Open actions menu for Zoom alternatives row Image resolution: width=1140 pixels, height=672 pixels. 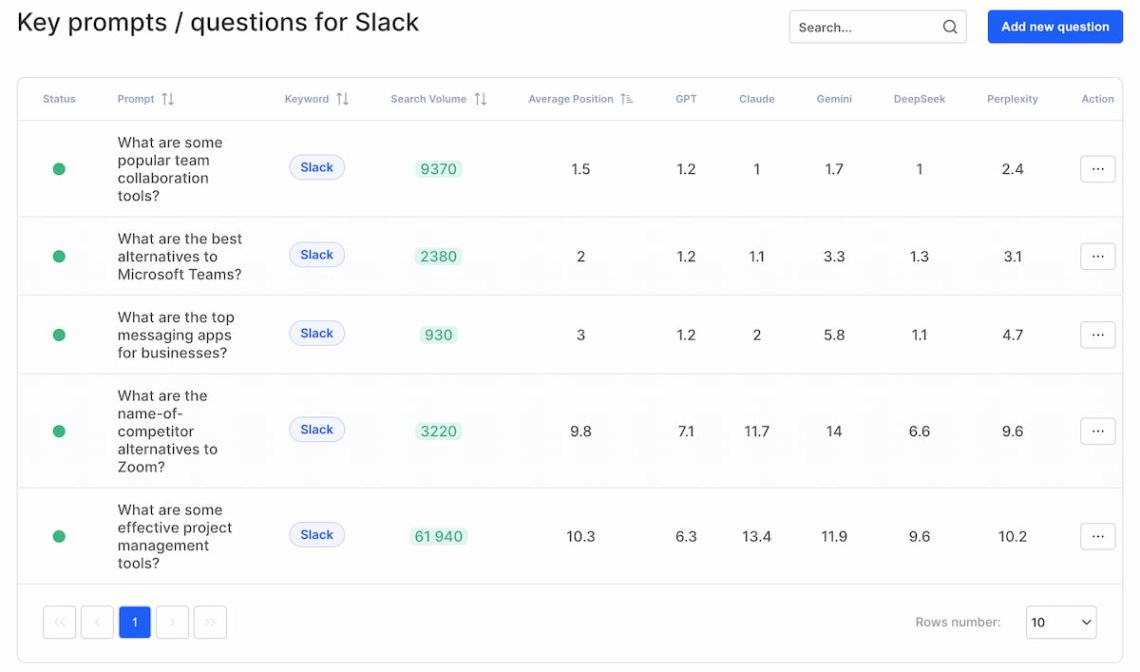[x=1097, y=431]
